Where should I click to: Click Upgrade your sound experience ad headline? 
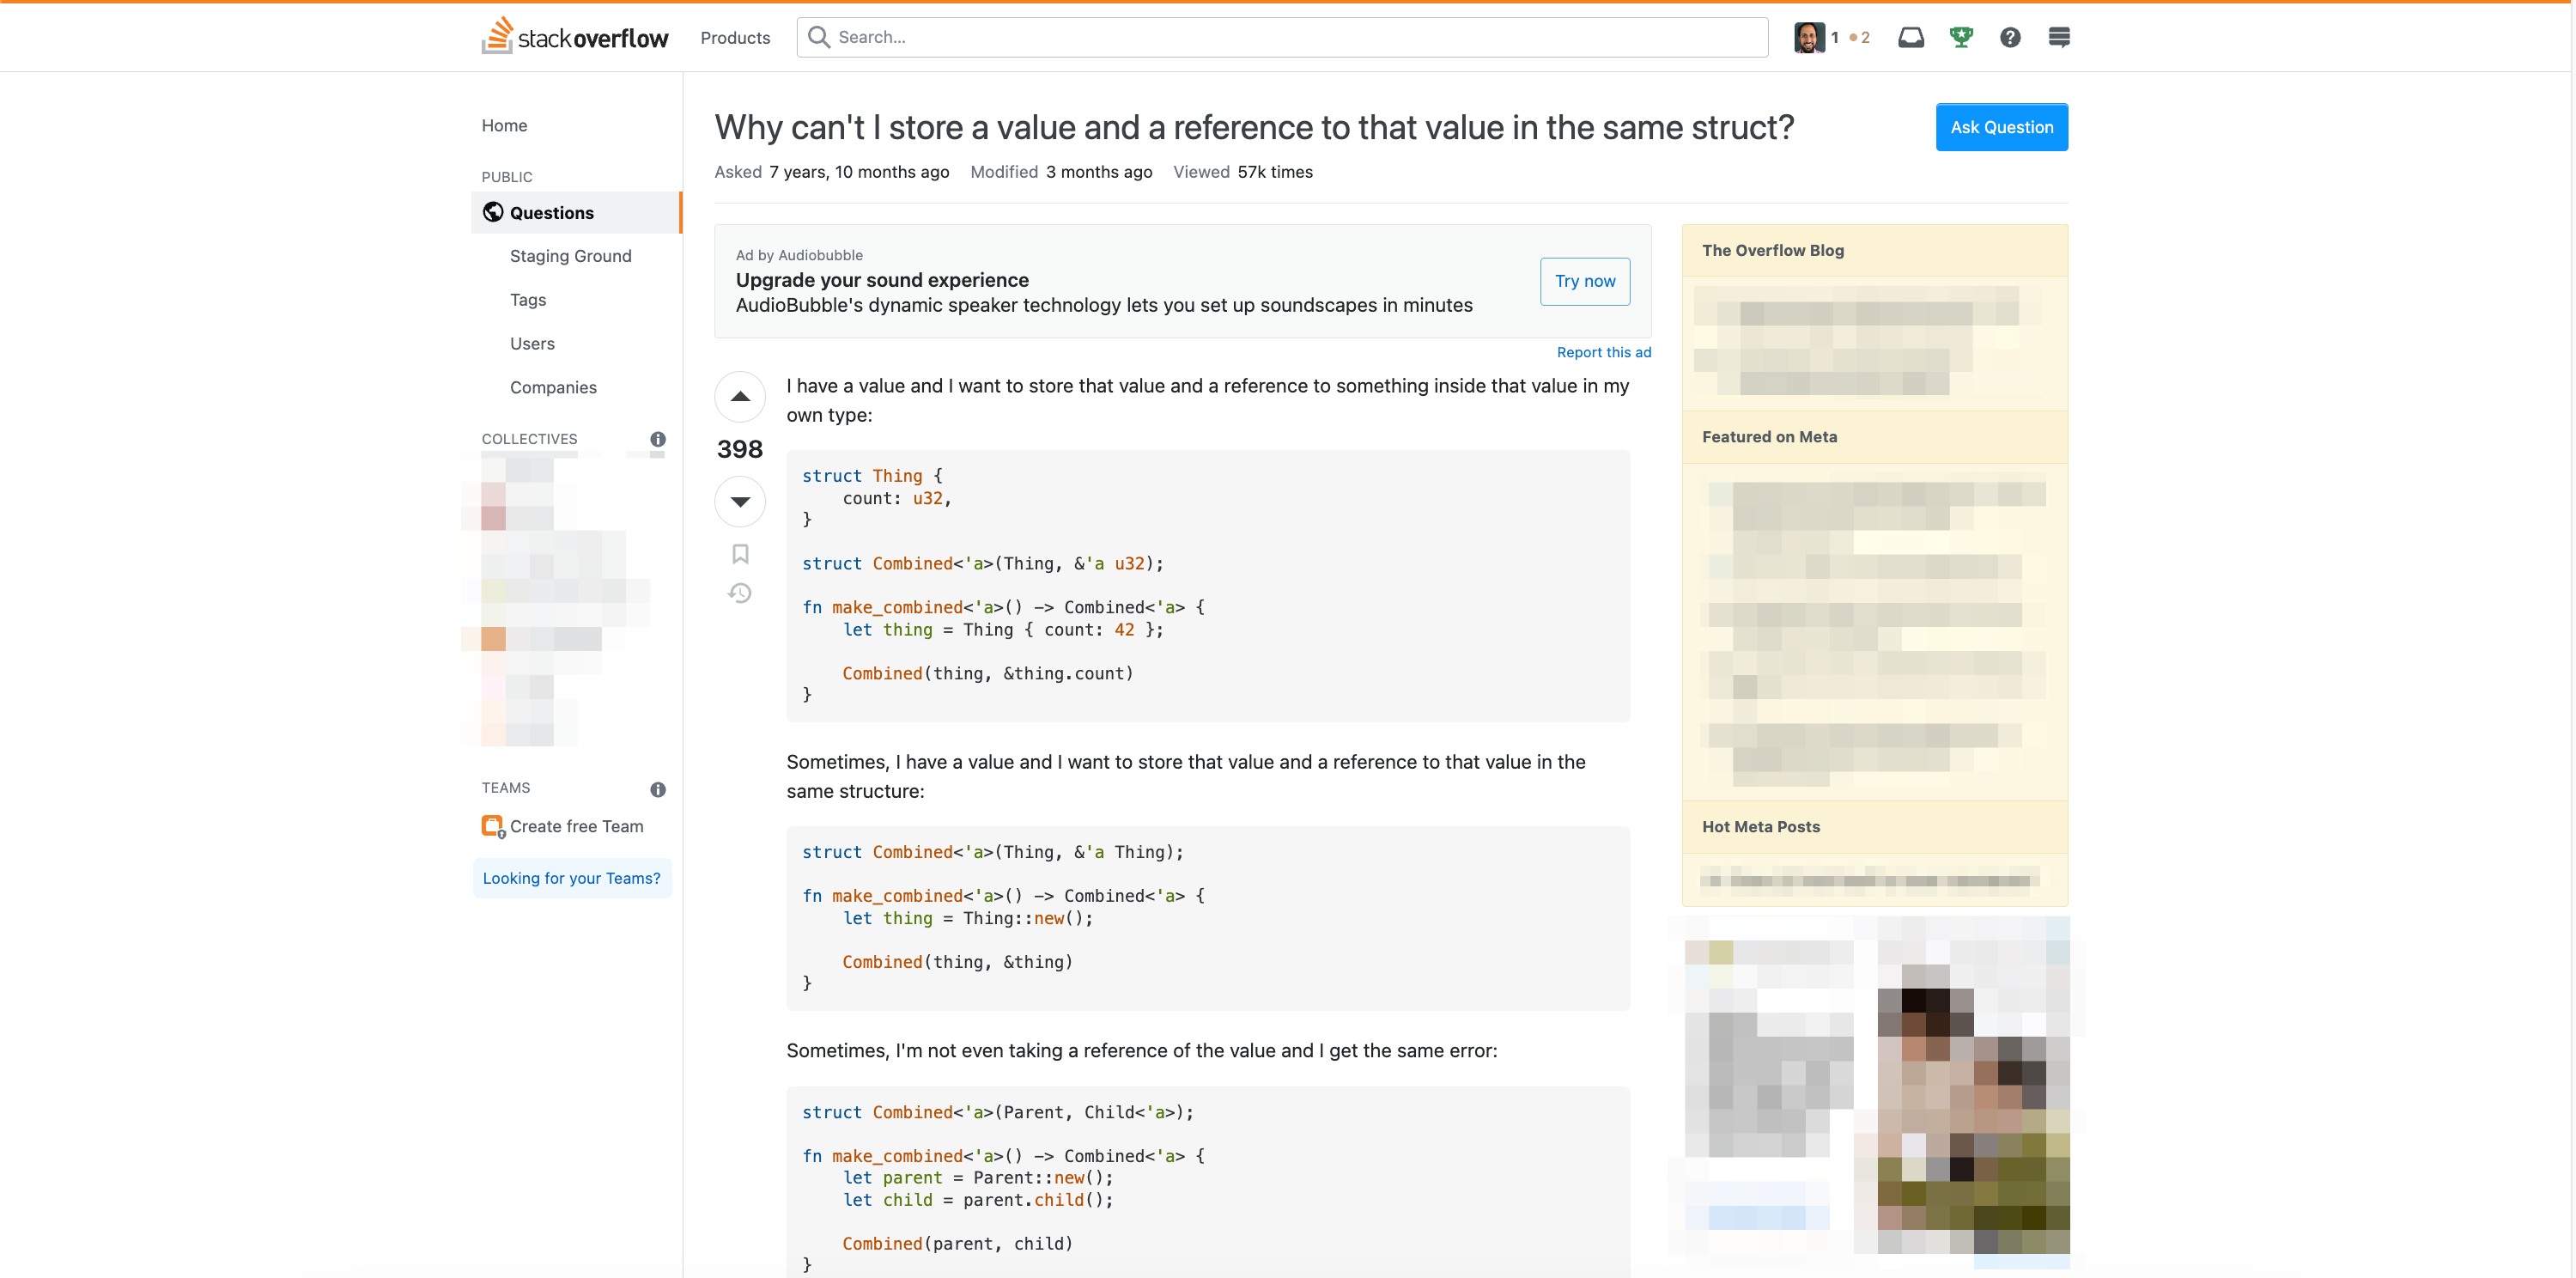coord(882,280)
